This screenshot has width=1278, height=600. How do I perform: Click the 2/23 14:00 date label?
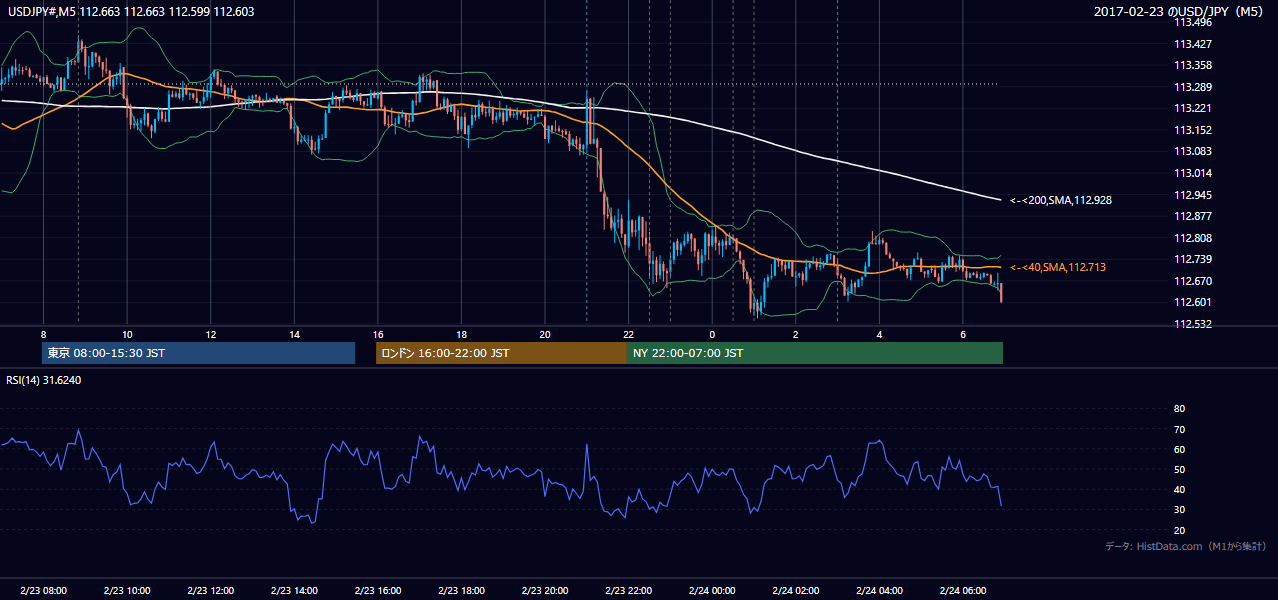[294, 591]
